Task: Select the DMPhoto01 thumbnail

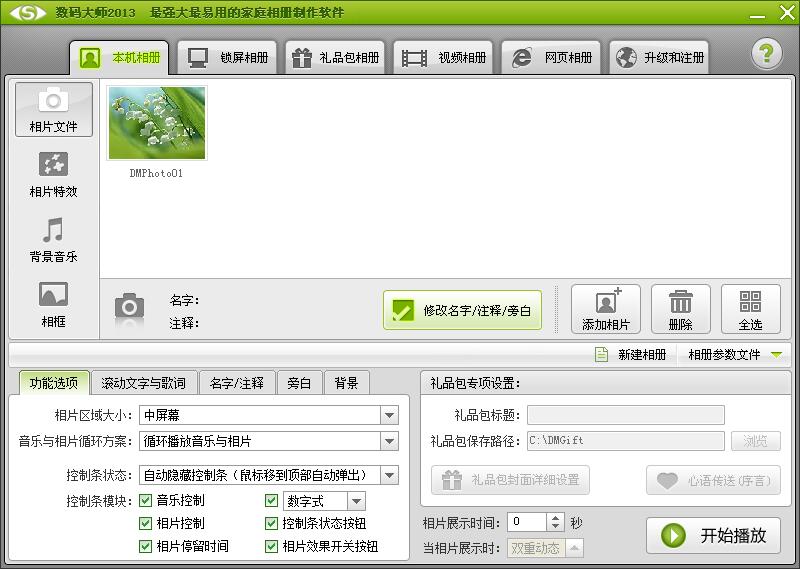Action: pyautogui.click(x=156, y=123)
